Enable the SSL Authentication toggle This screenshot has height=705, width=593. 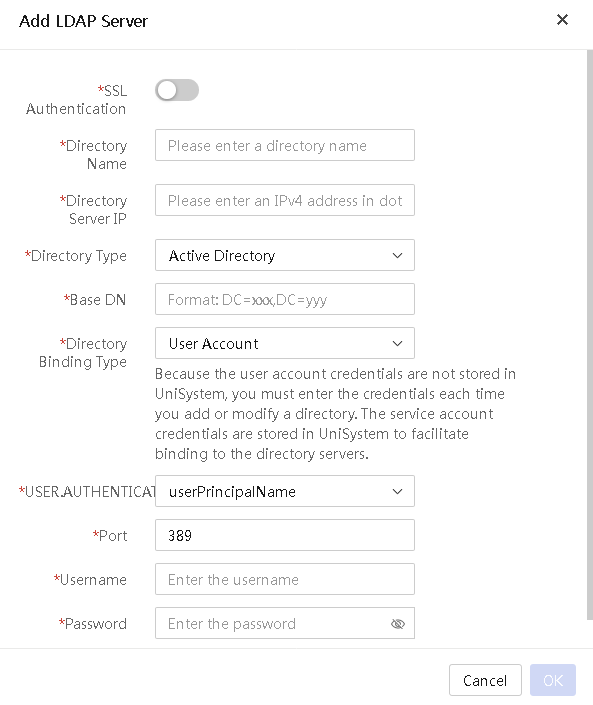[177, 90]
